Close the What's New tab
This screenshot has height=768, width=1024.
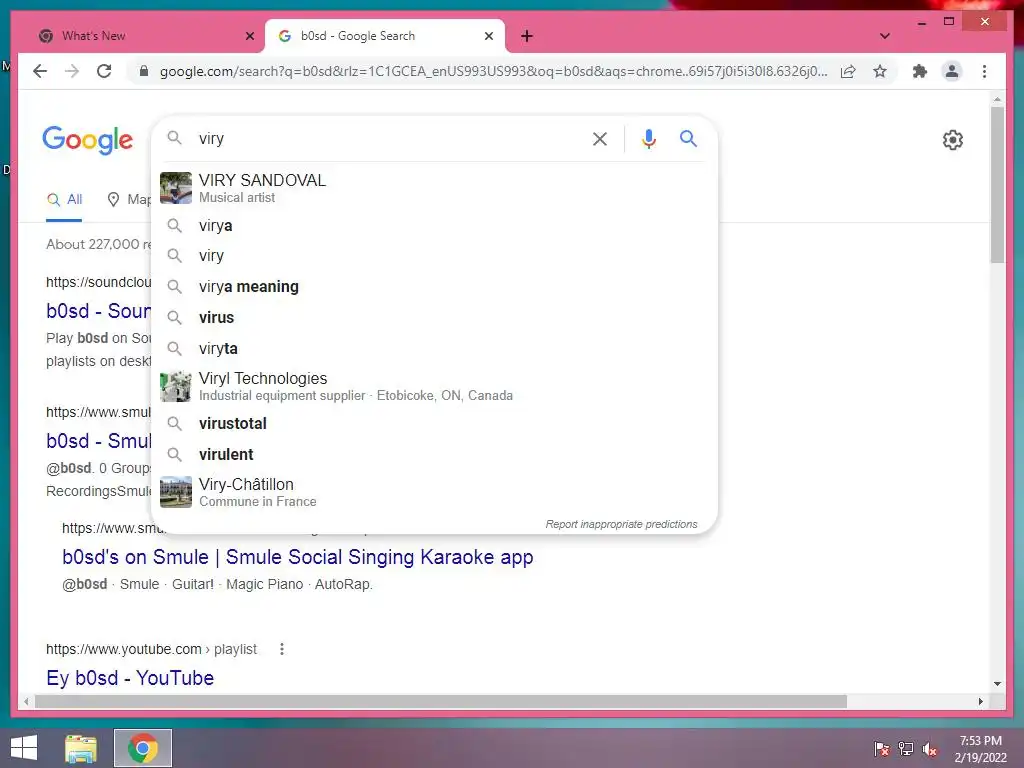[x=249, y=36]
